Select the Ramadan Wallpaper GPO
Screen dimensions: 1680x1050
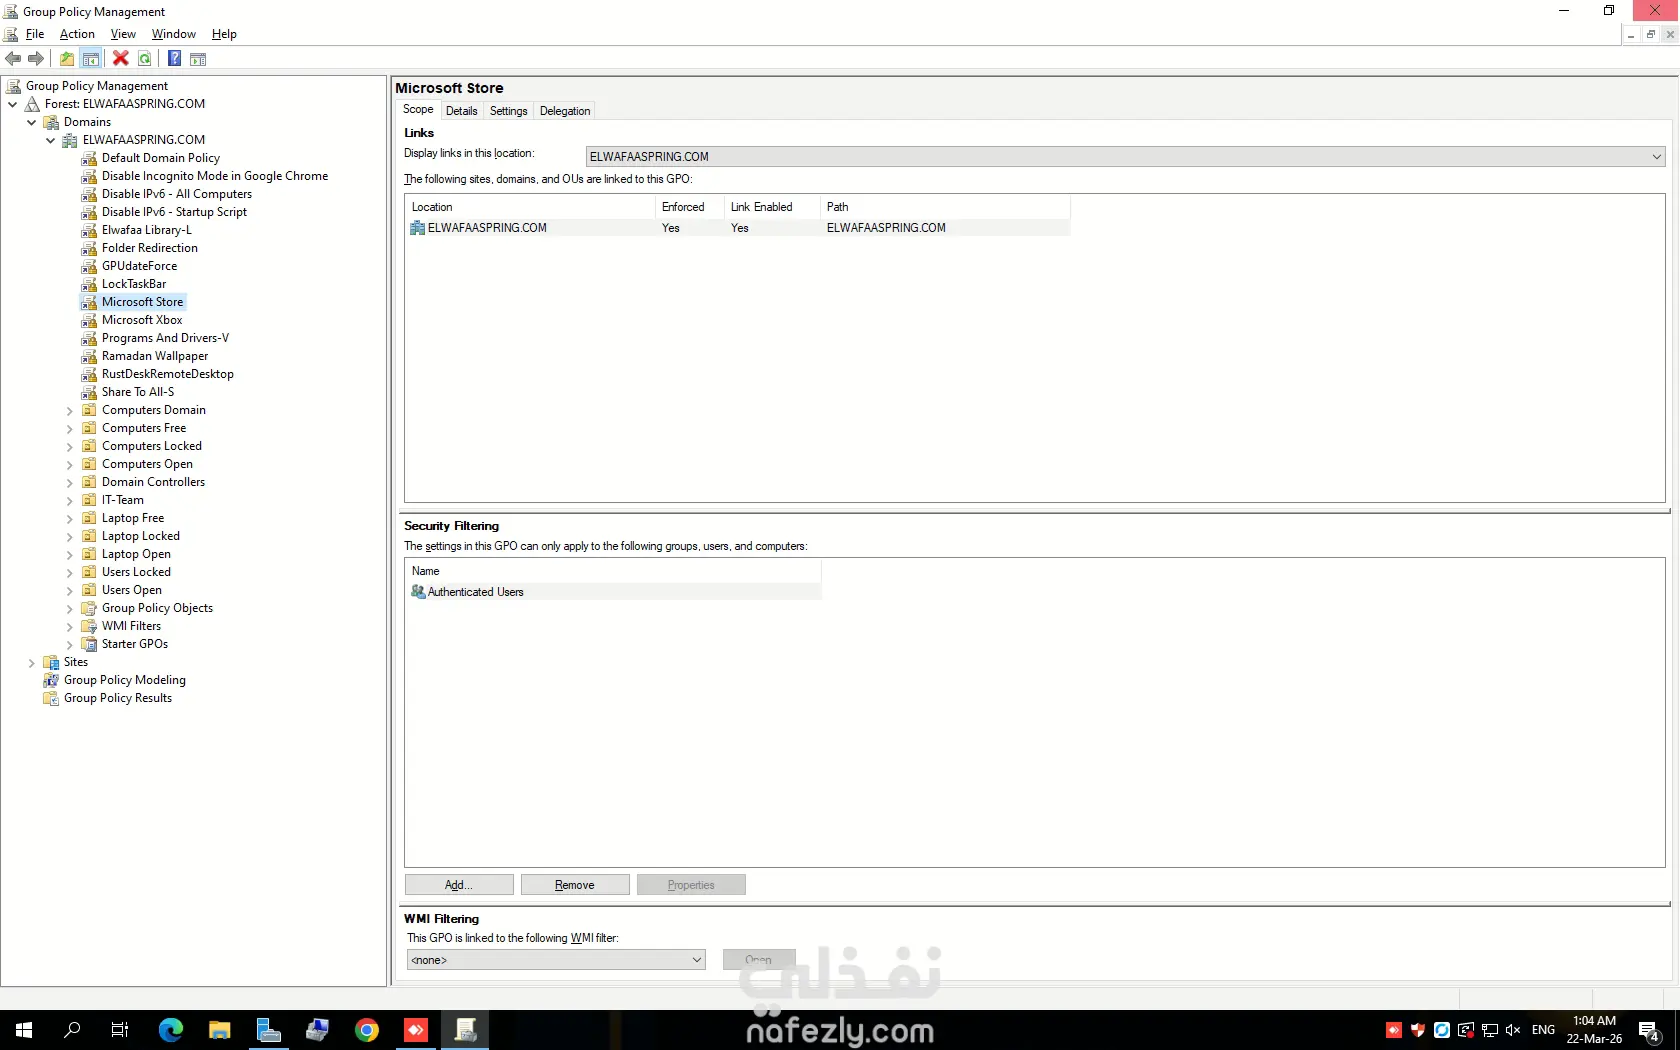click(x=155, y=356)
